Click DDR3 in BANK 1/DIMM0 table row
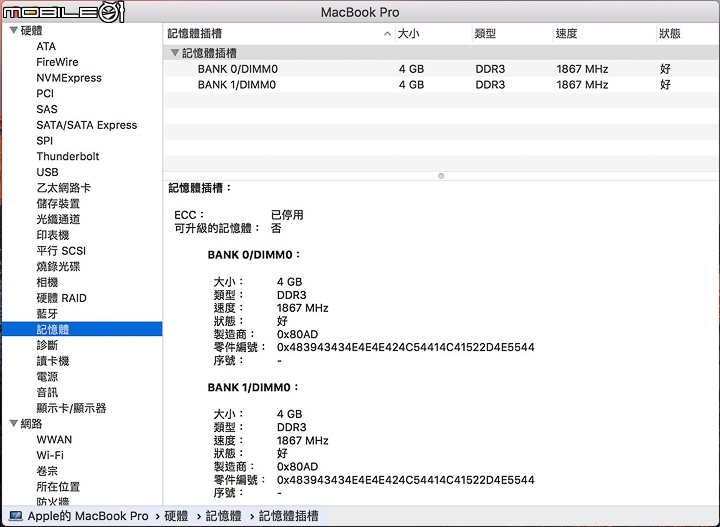 [x=490, y=84]
